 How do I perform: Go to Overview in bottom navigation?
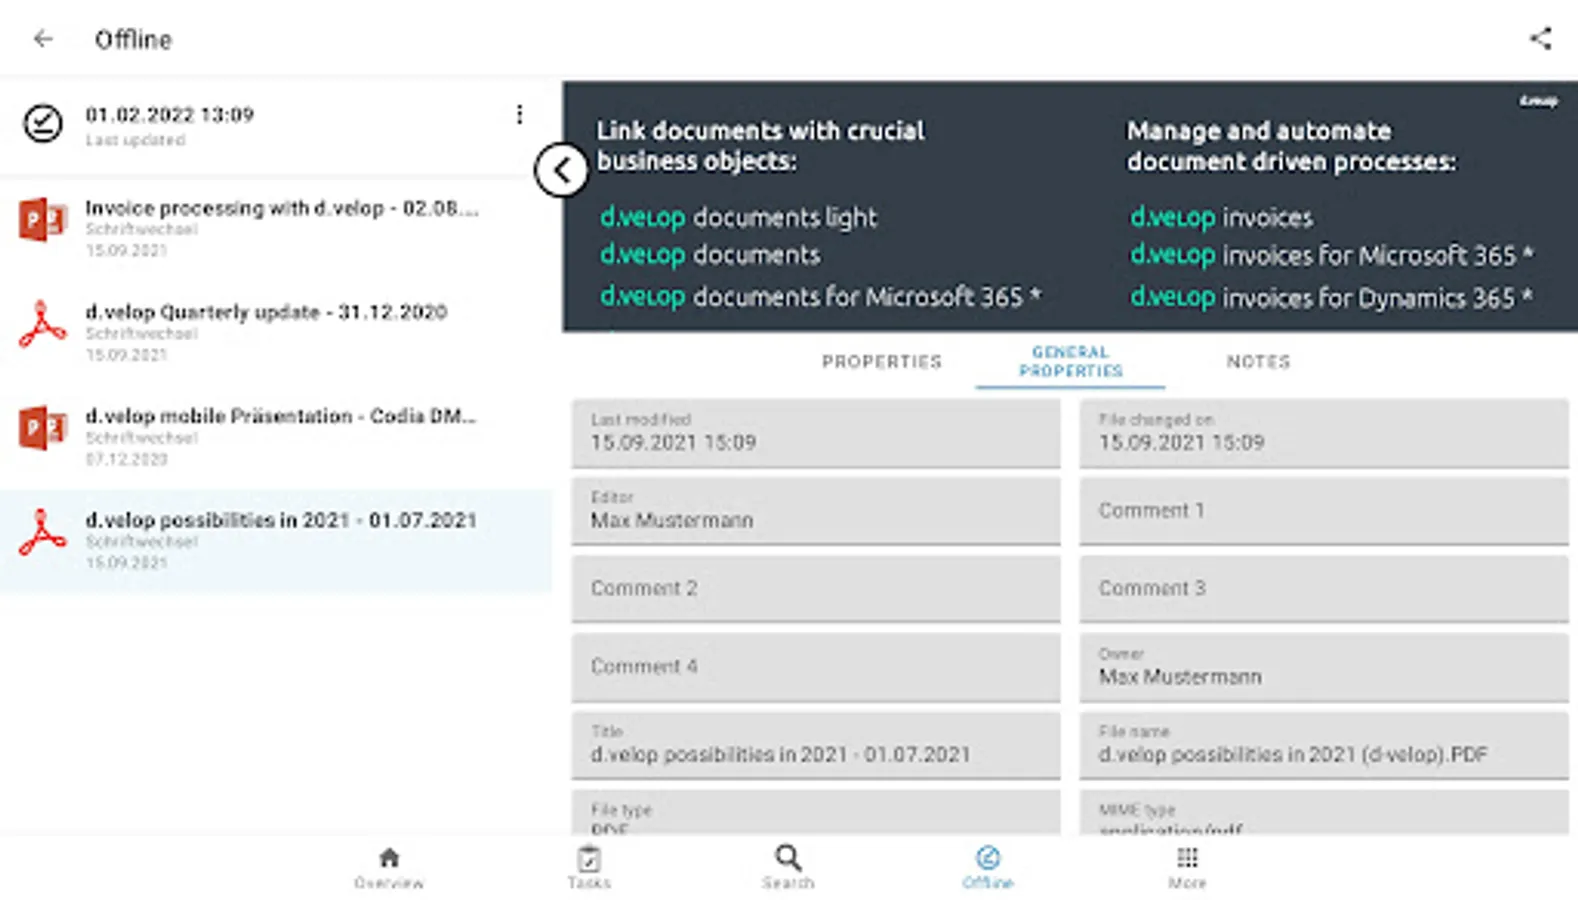pyautogui.click(x=389, y=868)
